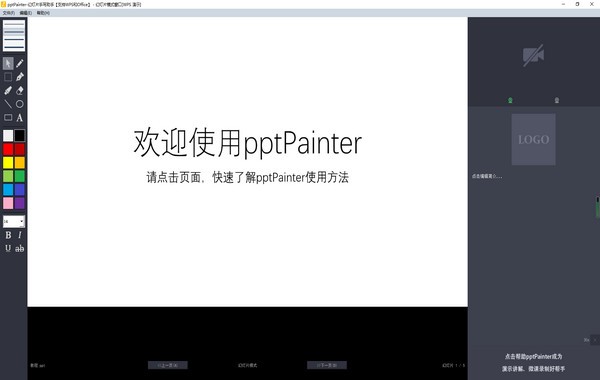Viewport: 600px width, 380px height.
Task: Pick the bright red color swatch
Action: [8, 149]
